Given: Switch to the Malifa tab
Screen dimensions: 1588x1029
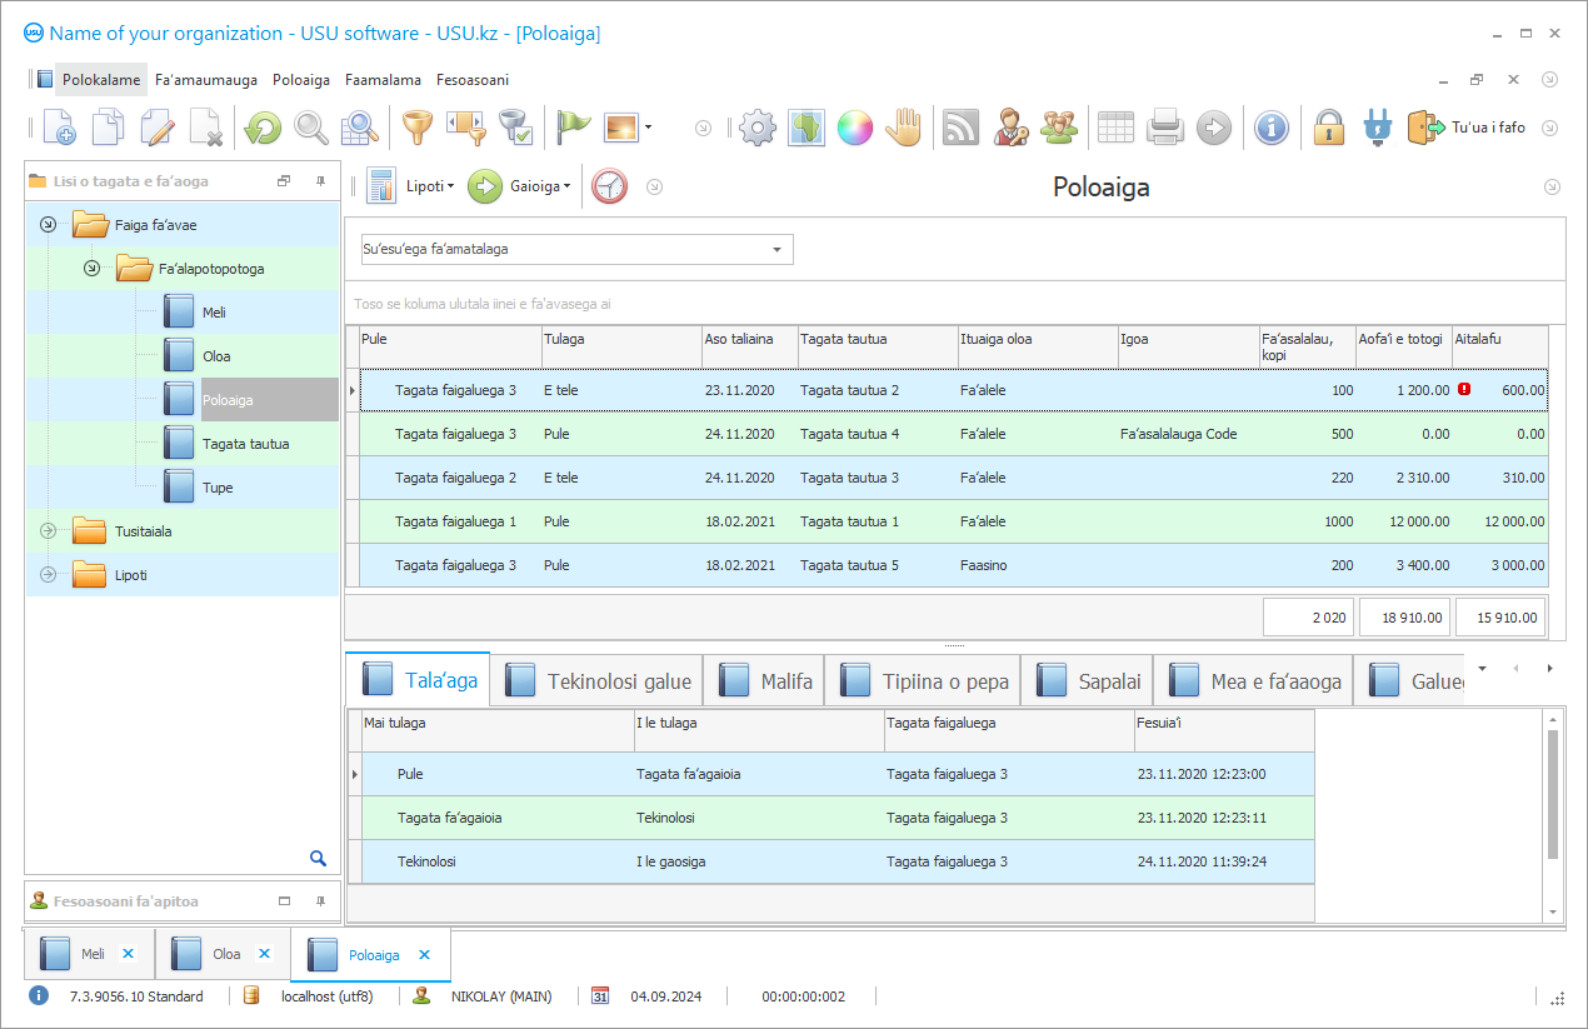Looking at the screenshot, I should pyautogui.click(x=764, y=681).
